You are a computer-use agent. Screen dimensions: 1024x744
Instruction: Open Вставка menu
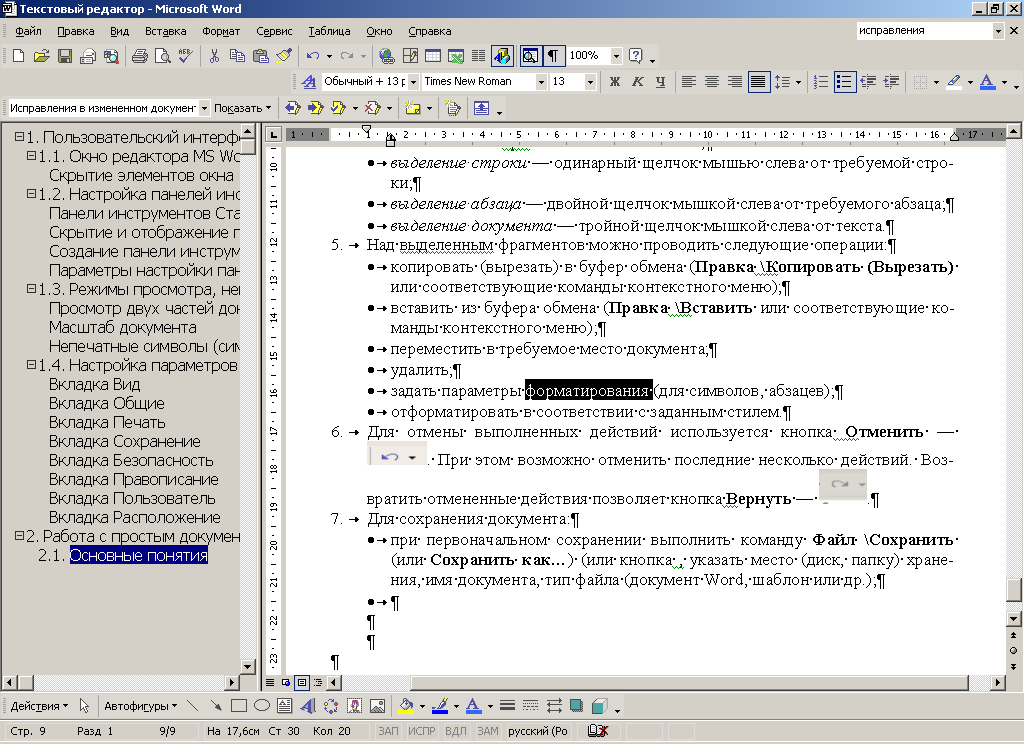tap(165, 31)
